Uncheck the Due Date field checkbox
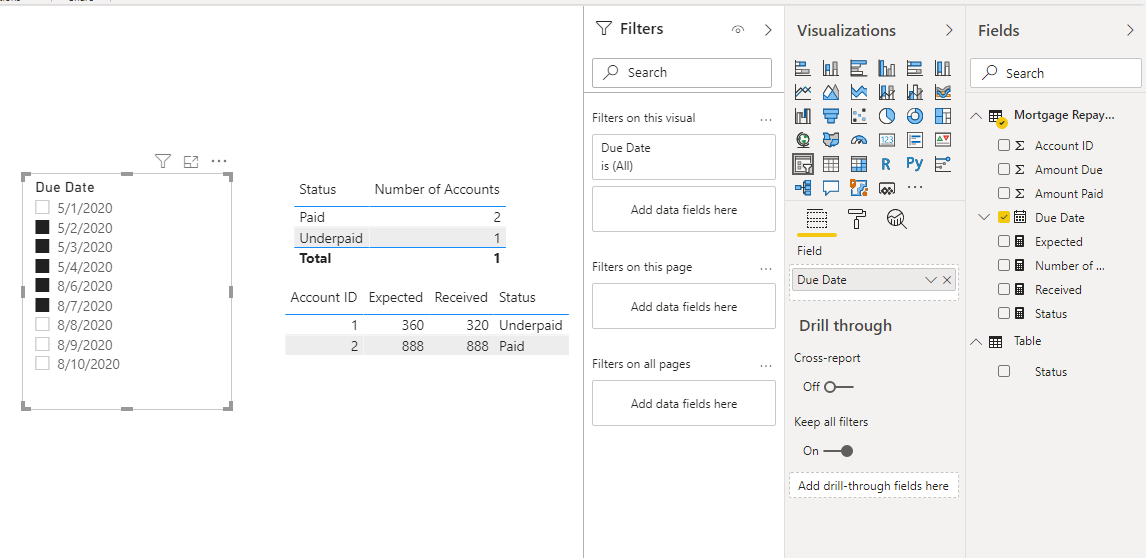1146x558 pixels. [x=1003, y=217]
